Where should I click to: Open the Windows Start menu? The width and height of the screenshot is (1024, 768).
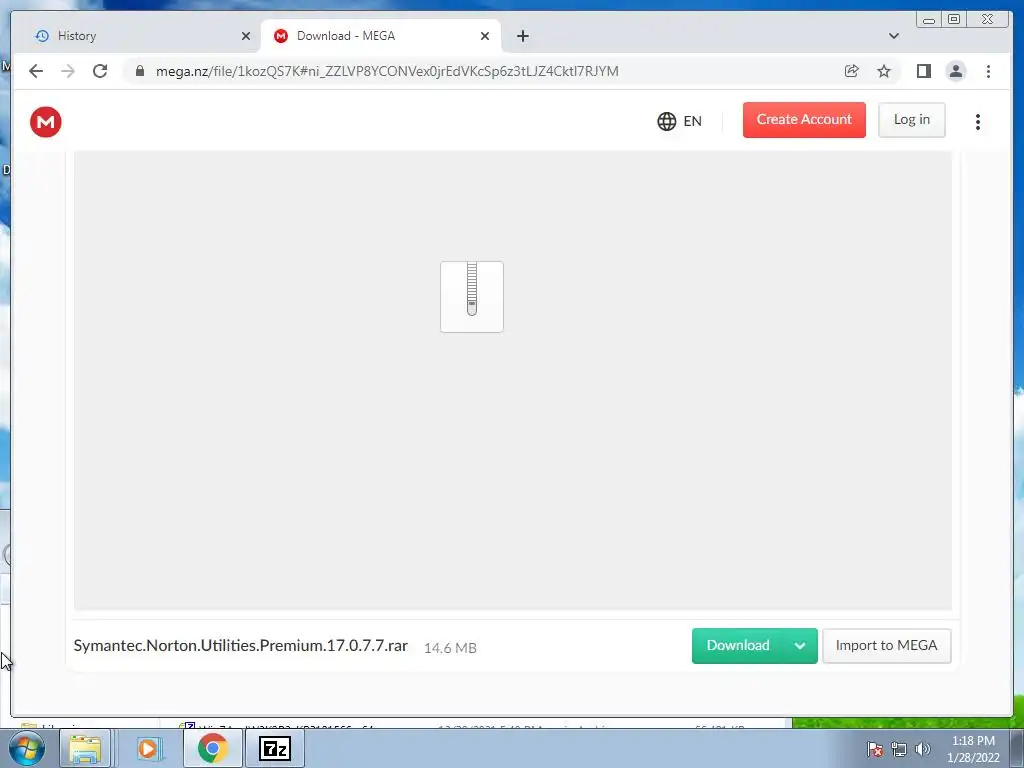[27, 748]
